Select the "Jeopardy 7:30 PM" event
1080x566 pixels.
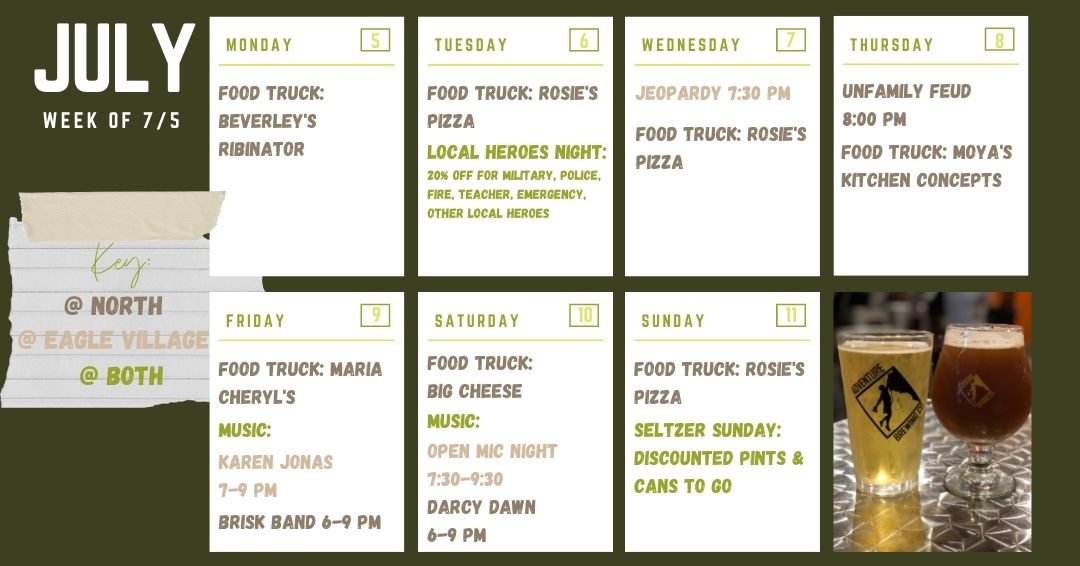[x=712, y=93]
